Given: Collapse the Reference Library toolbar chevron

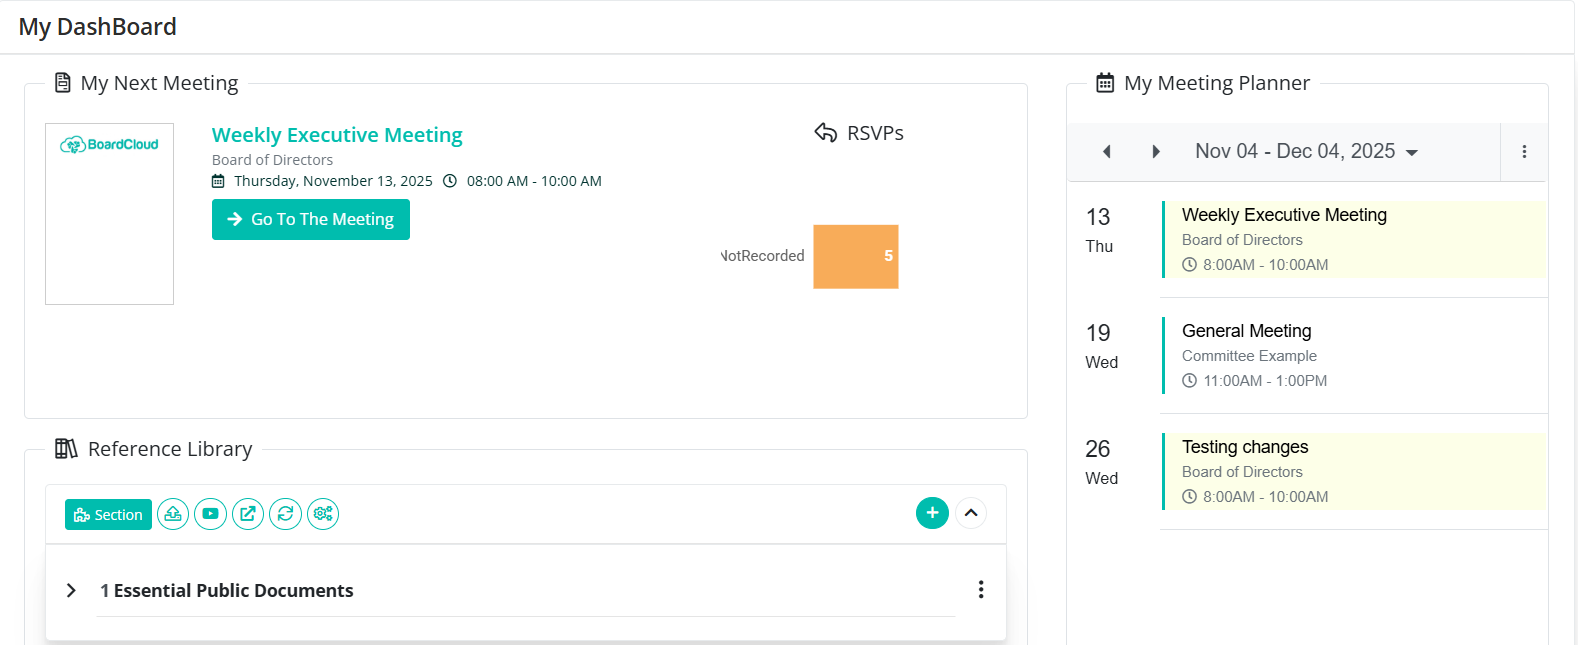Looking at the screenshot, I should point(971,513).
